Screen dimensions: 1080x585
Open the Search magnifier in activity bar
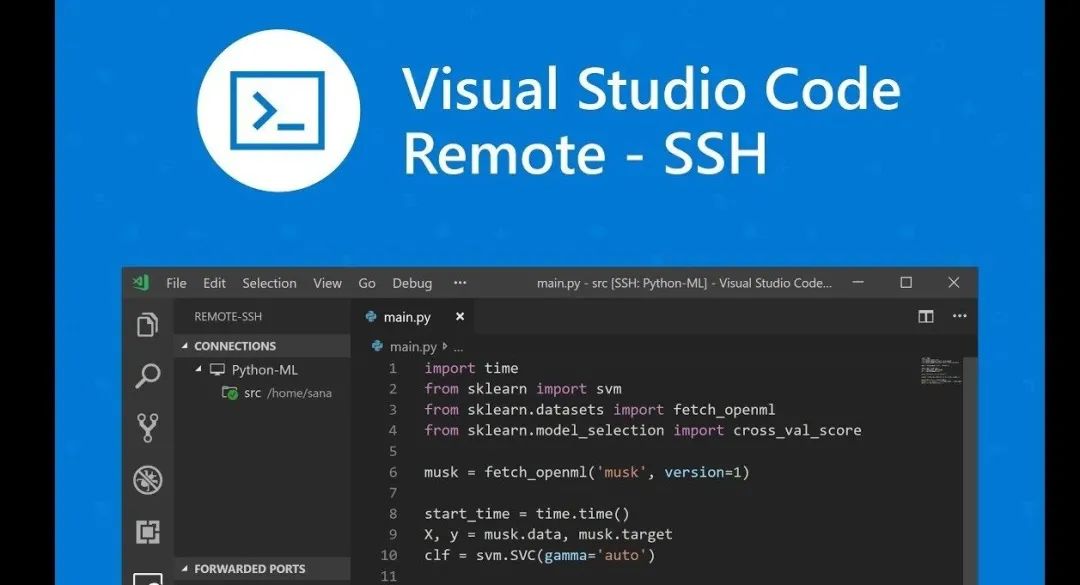click(147, 376)
